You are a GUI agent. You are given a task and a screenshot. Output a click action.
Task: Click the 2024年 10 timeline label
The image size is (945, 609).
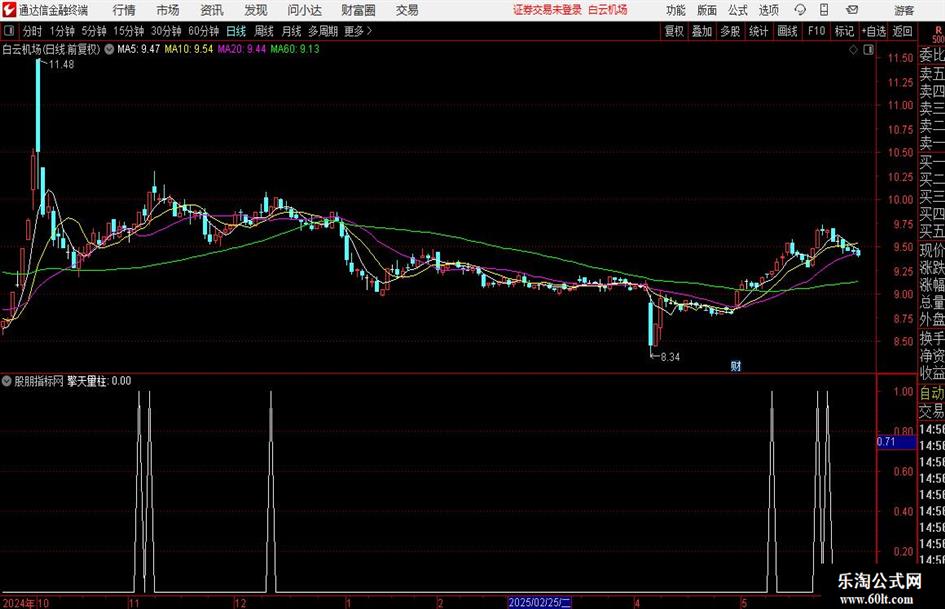pos(25,603)
